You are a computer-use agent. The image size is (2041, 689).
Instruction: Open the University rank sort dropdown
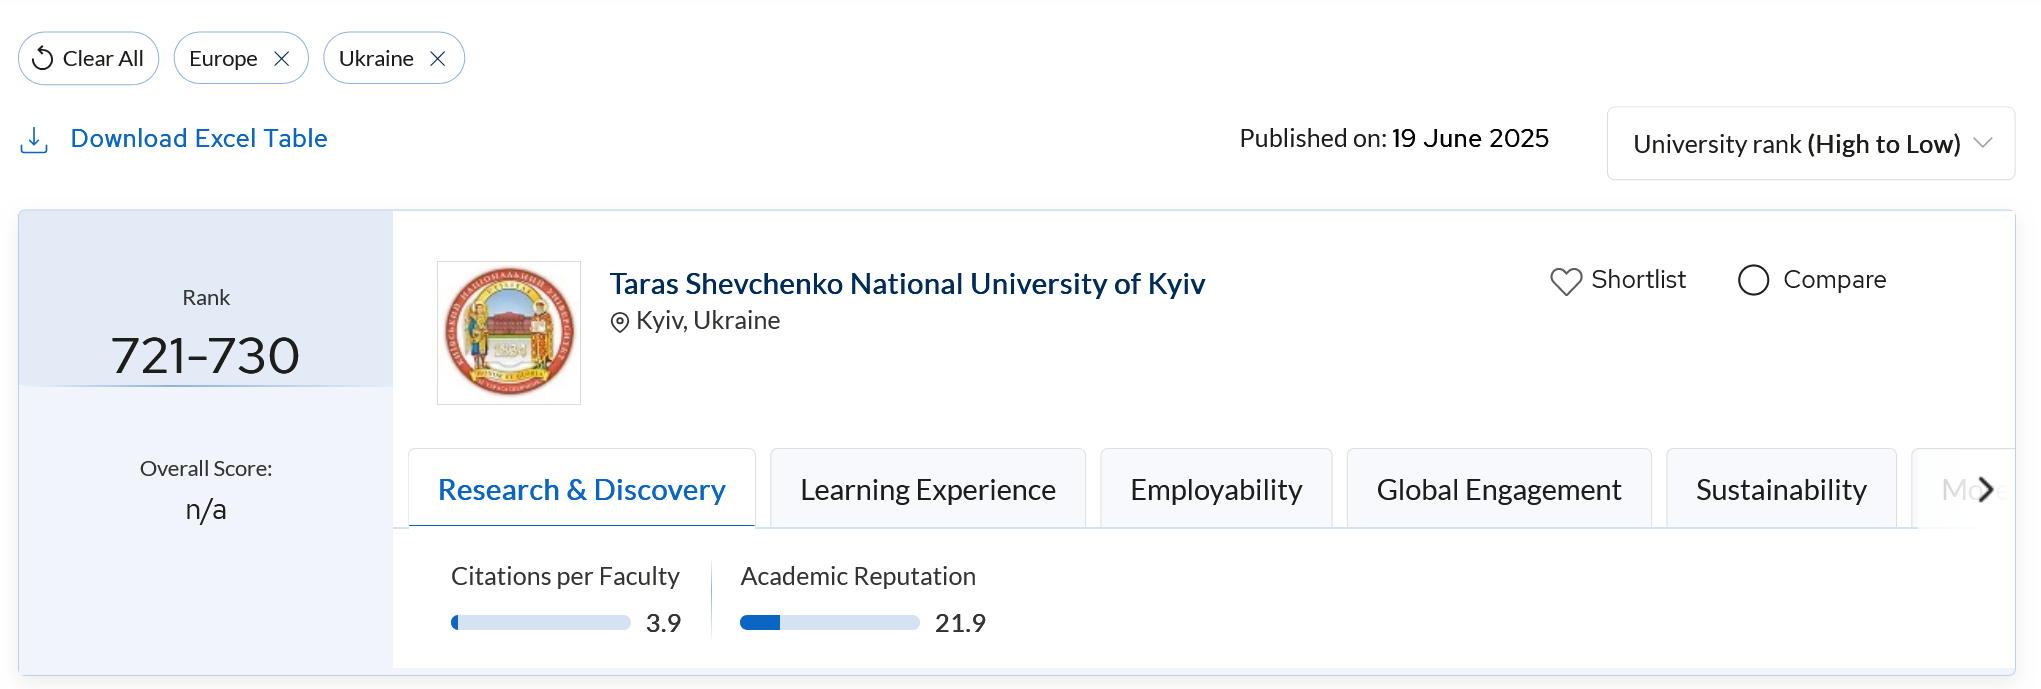(x=1796, y=144)
